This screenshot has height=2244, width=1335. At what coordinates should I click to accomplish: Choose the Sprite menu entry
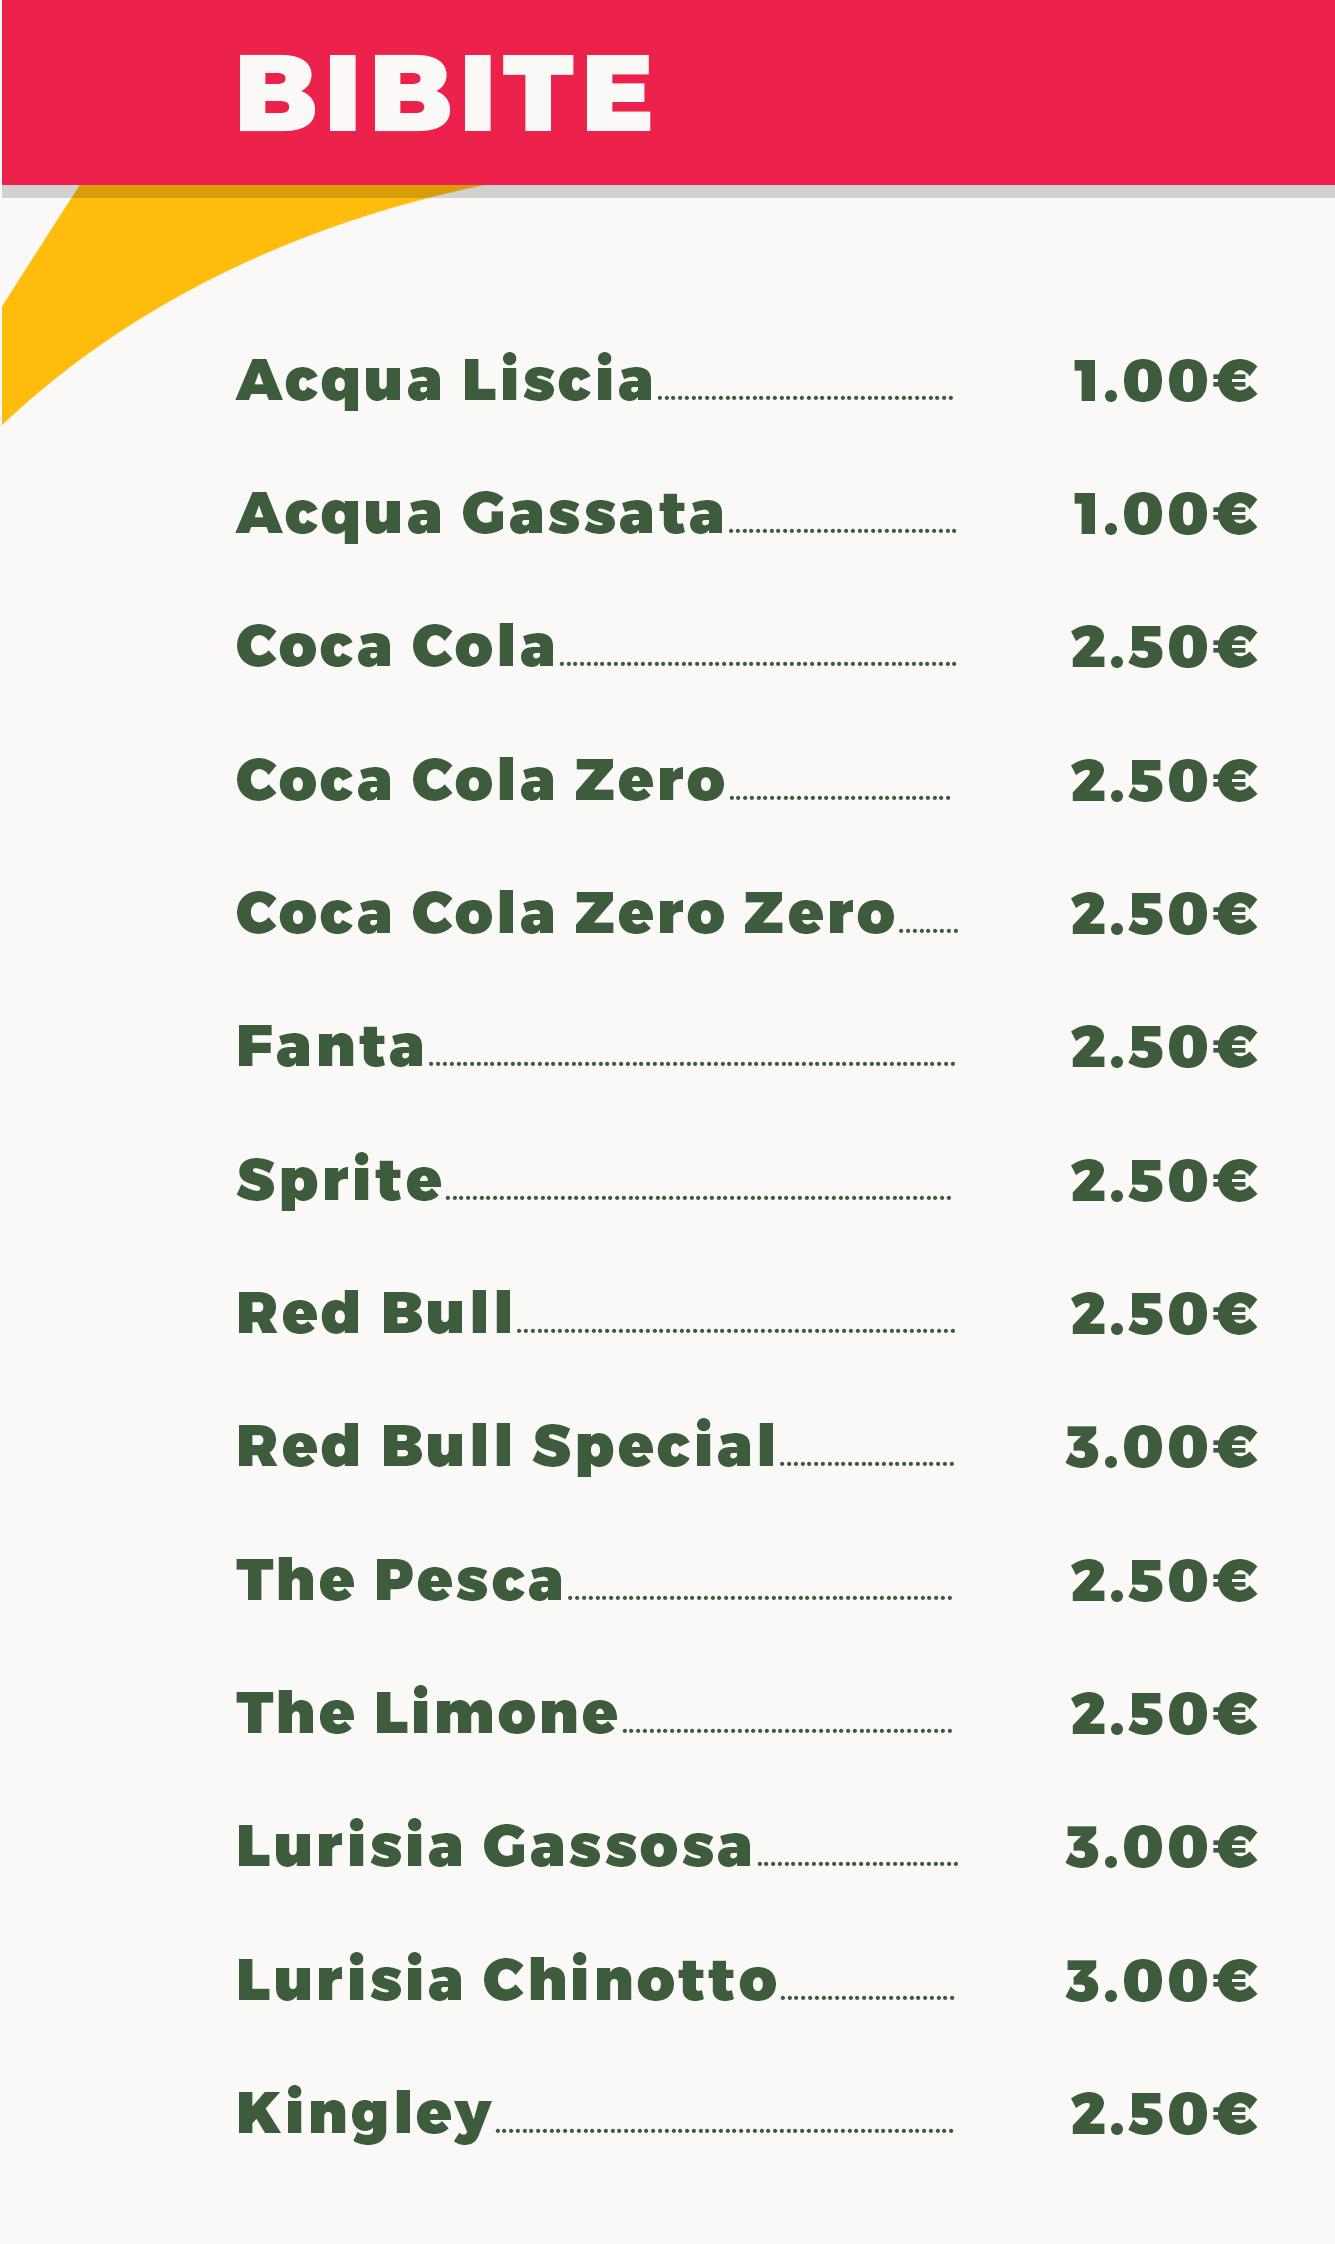click(x=339, y=1181)
